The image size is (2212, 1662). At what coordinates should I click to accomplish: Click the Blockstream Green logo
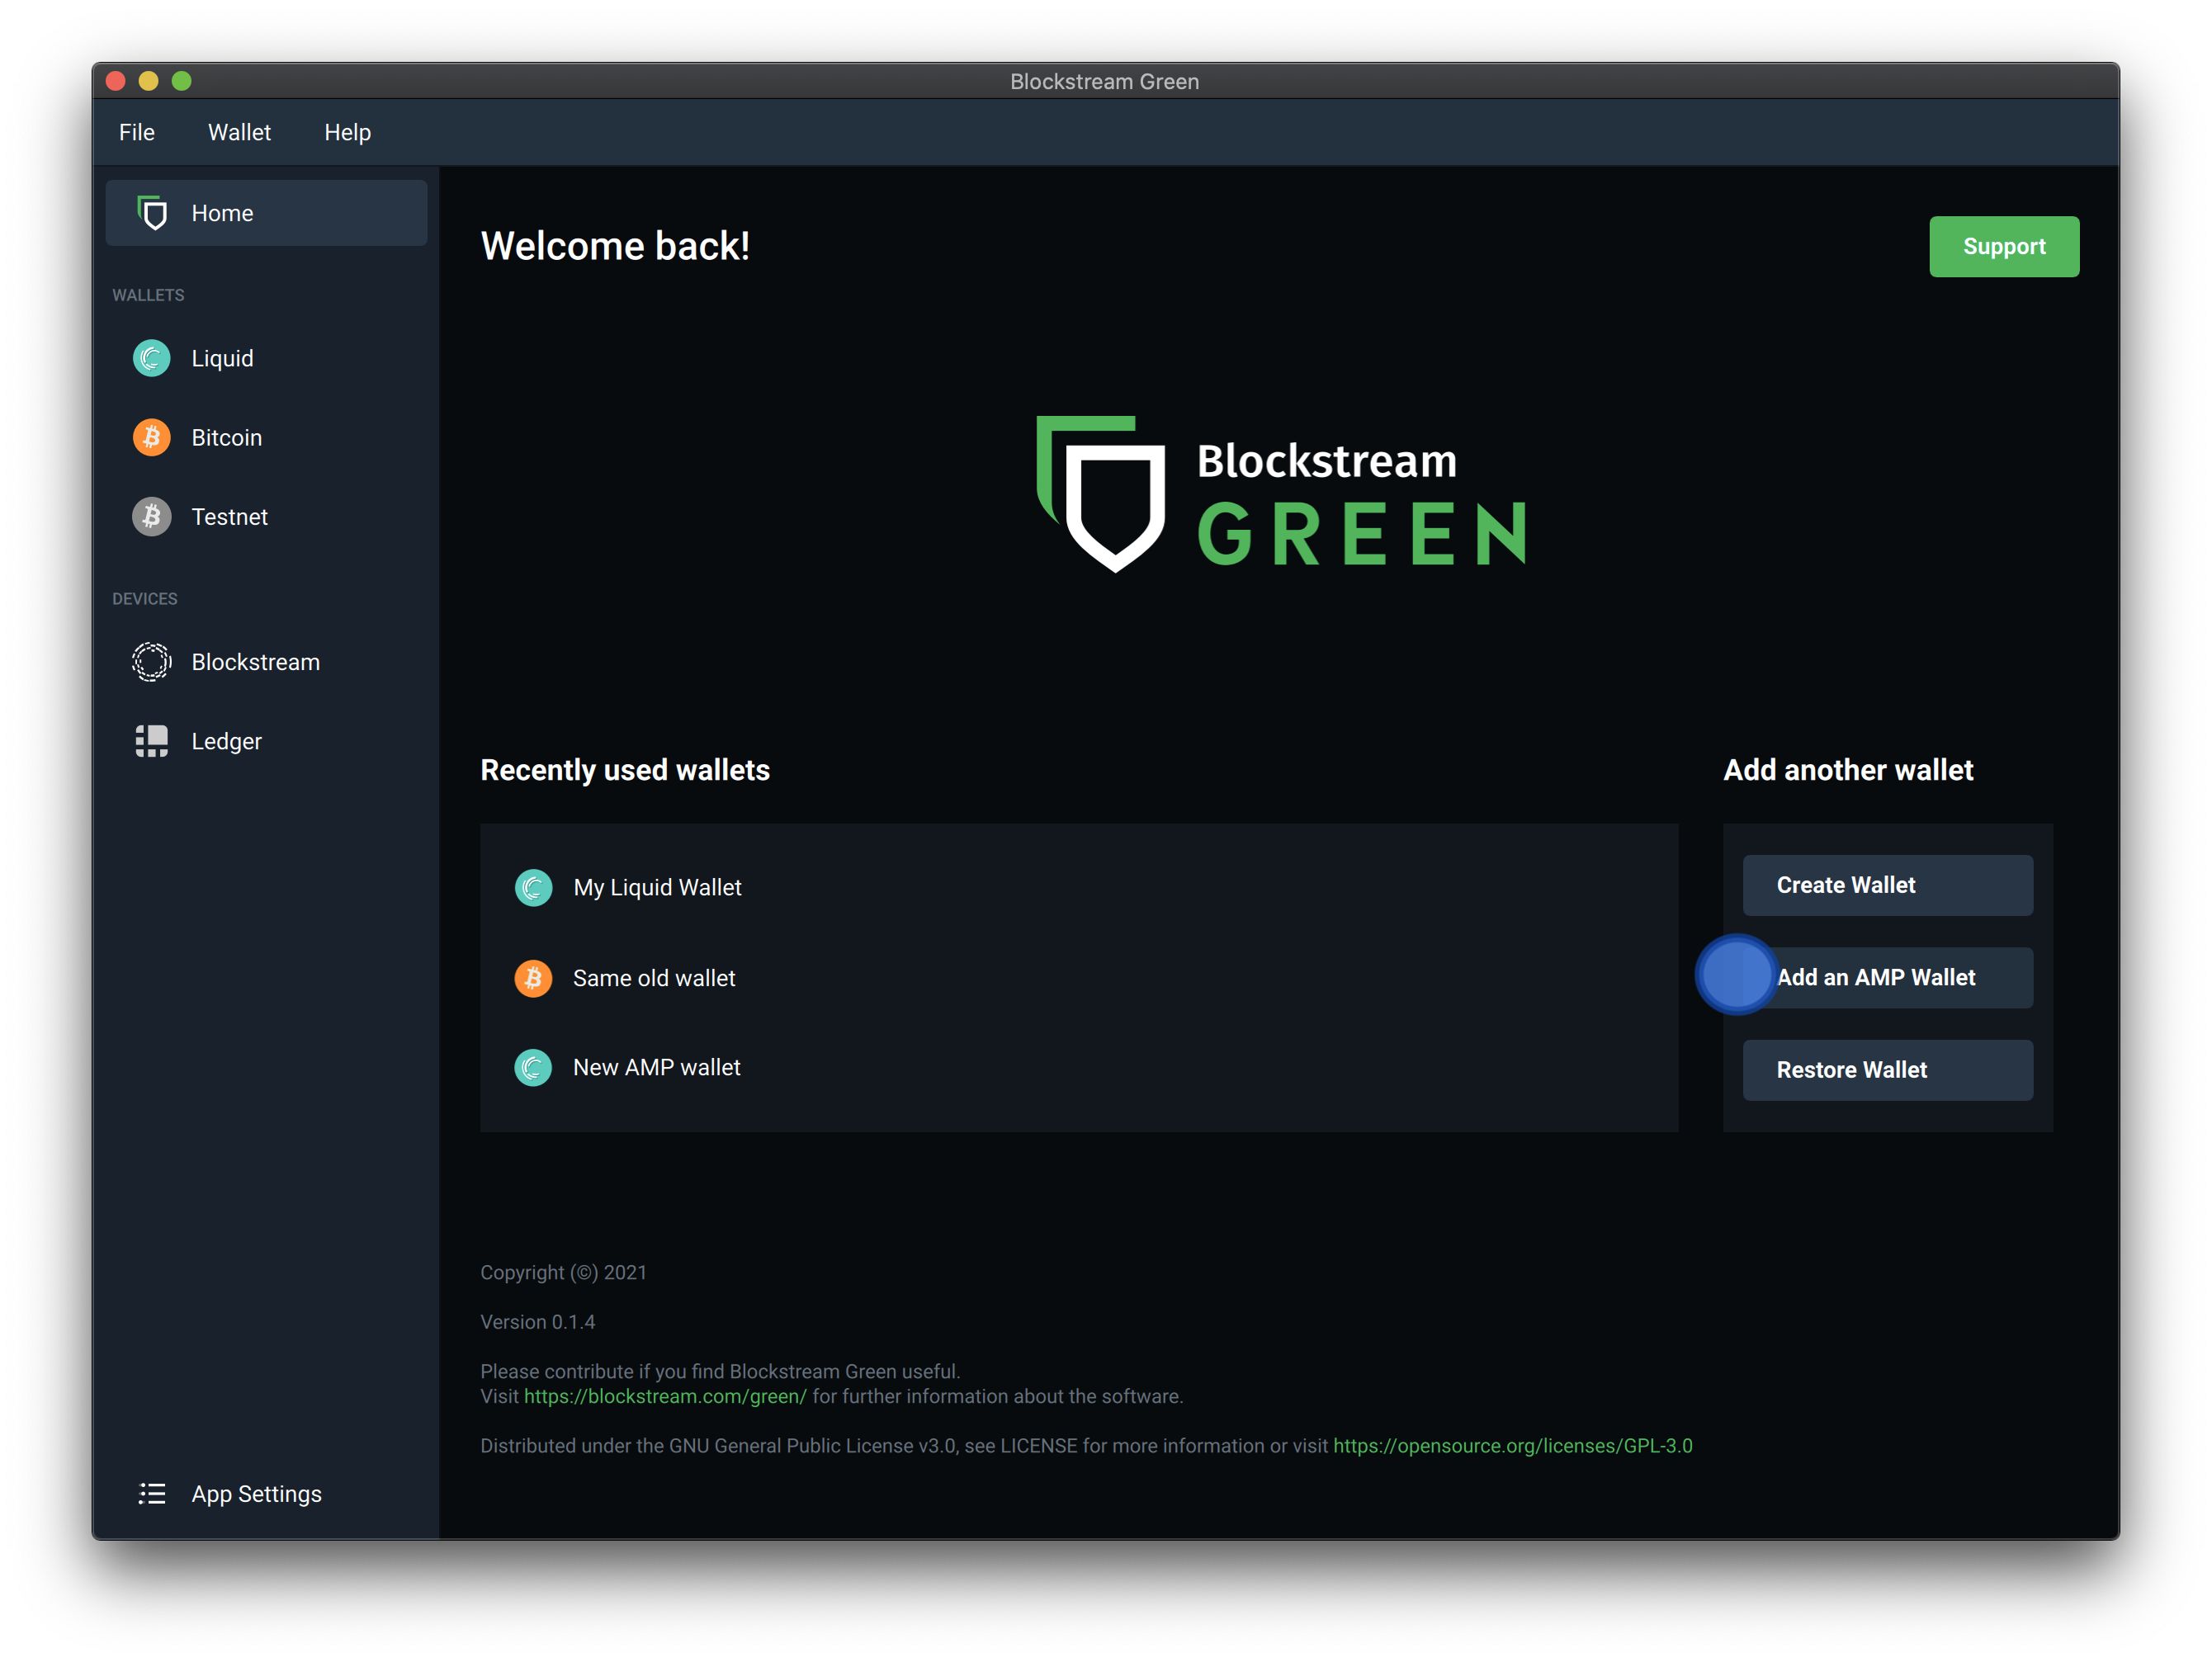(x=1281, y=494)
